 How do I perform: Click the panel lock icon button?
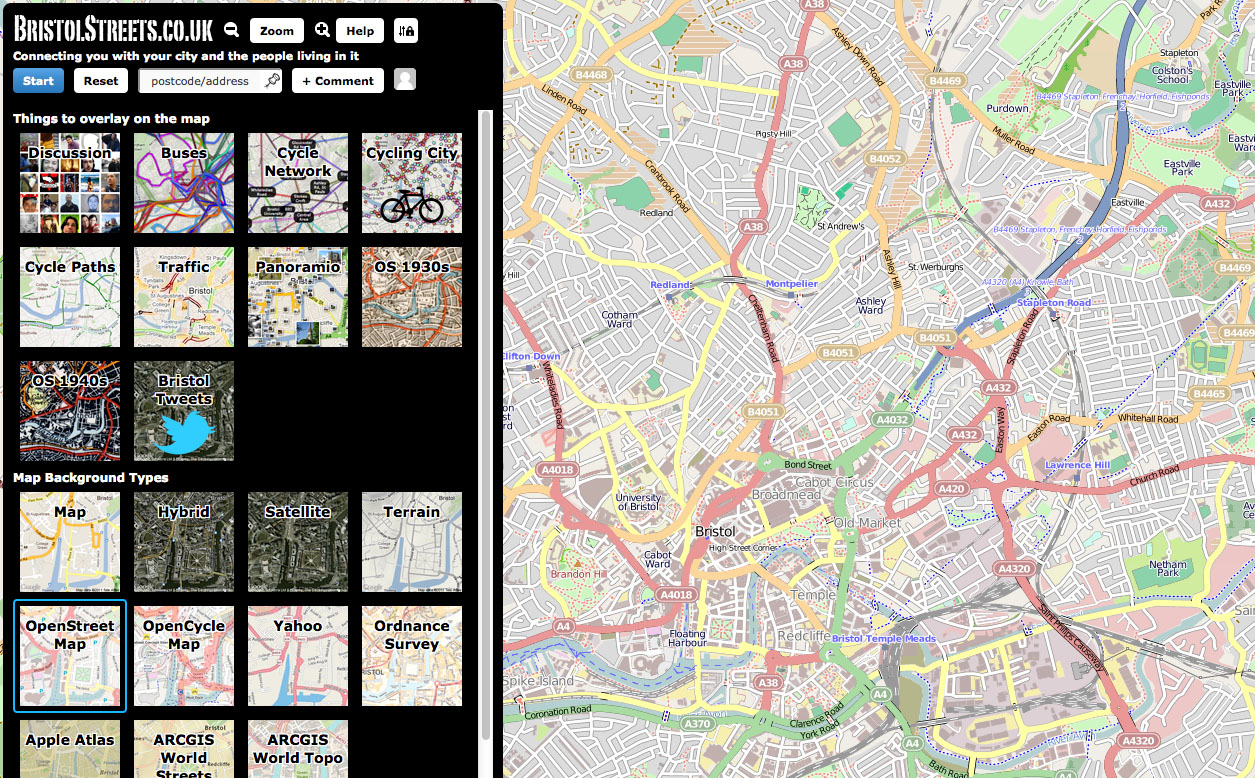(406, 31)
